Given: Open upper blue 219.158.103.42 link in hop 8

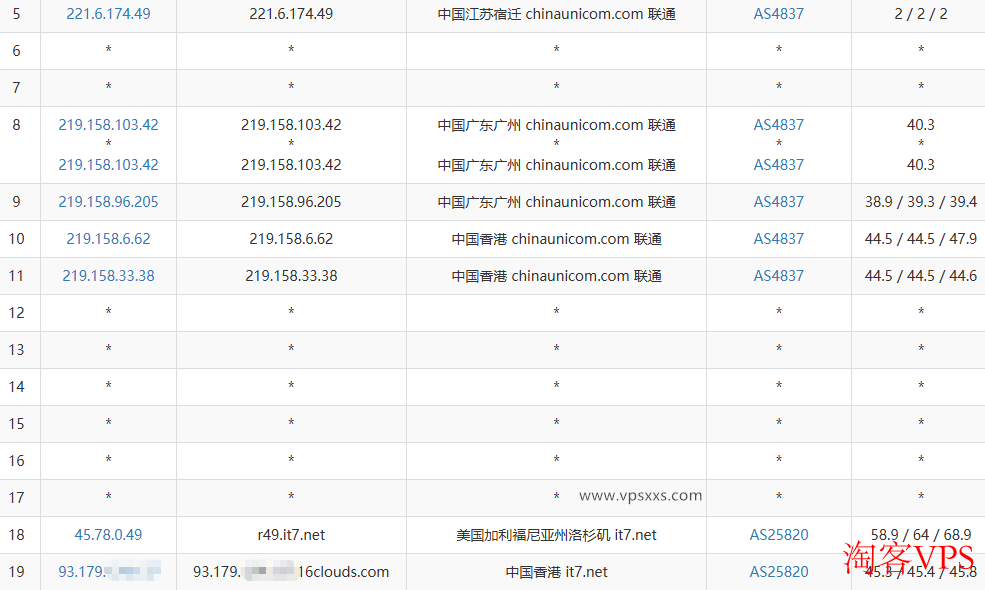Looking at the screenshot, I should click(108, 125).
